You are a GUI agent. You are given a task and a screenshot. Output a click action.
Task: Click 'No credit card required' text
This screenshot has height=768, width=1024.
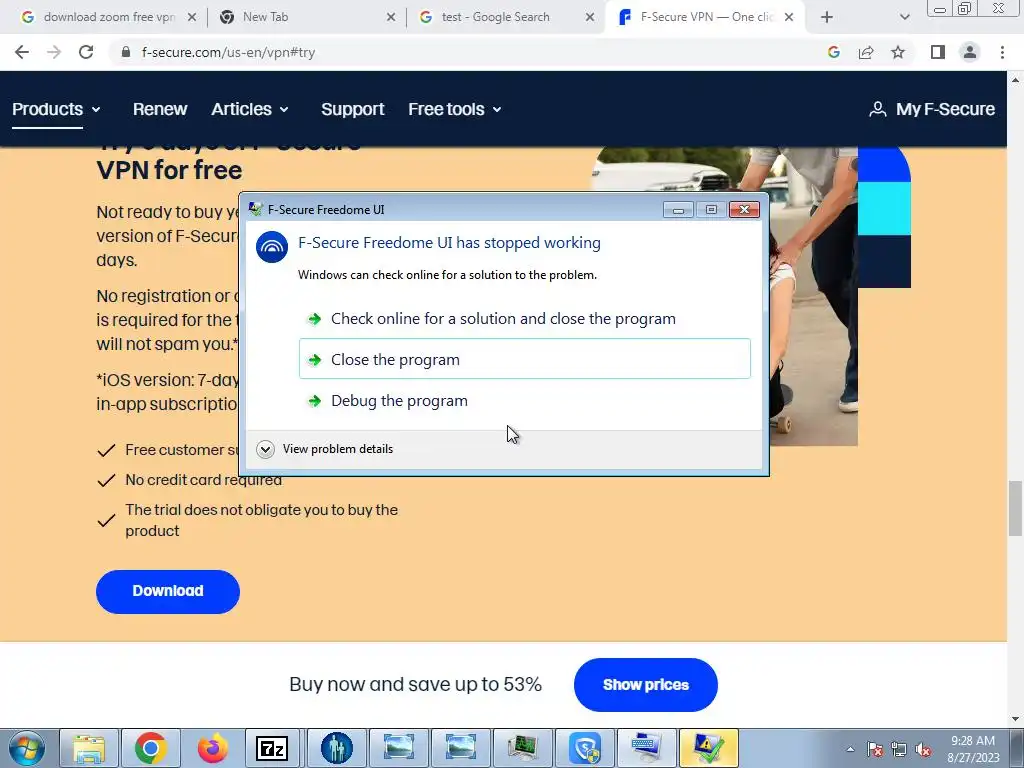coord(204,480)
